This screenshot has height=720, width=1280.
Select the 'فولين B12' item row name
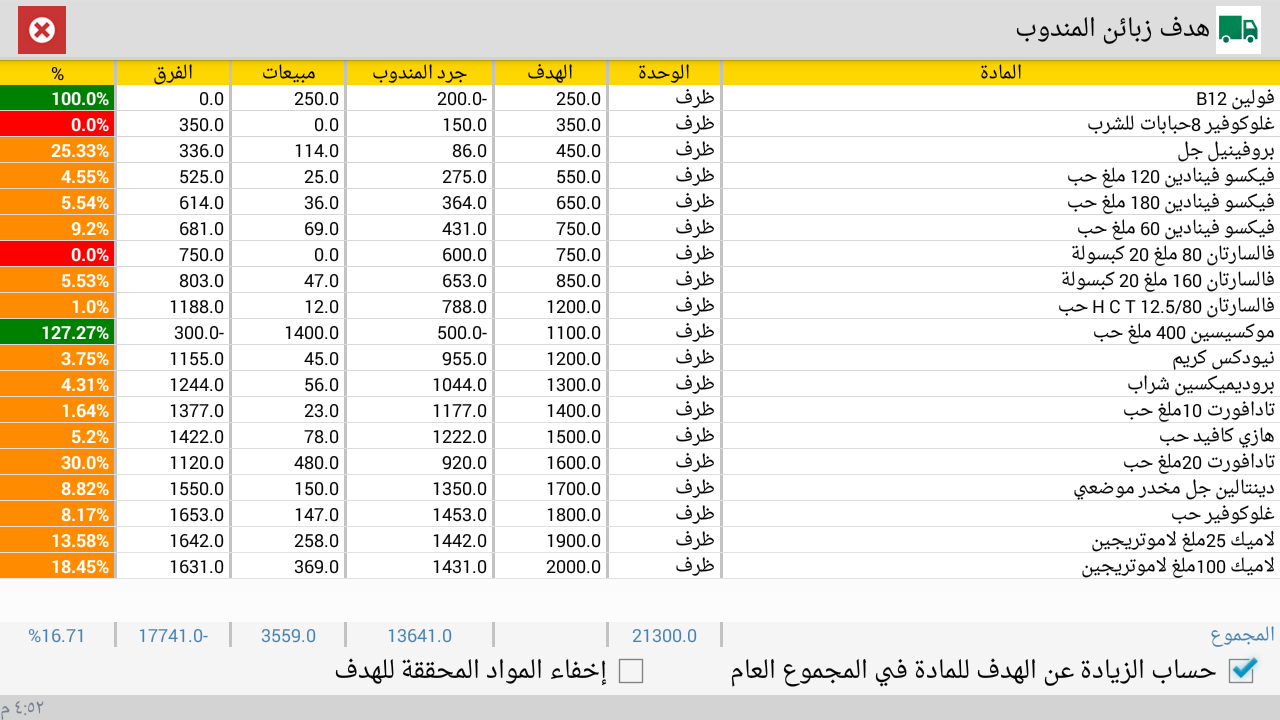coord(1235,98)
